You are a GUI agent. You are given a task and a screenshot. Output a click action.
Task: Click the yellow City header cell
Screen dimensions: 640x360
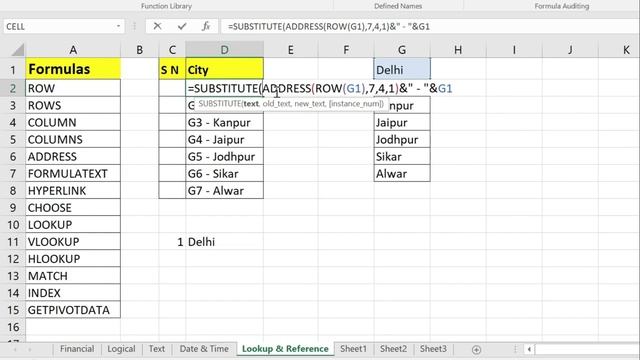224,69
